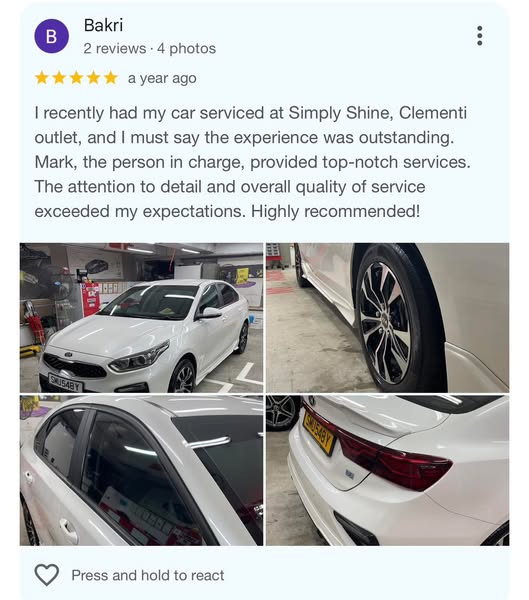Screen dimensions: 529x600
Task: Open reviewer name Bakri
Action: click(103, 26)
